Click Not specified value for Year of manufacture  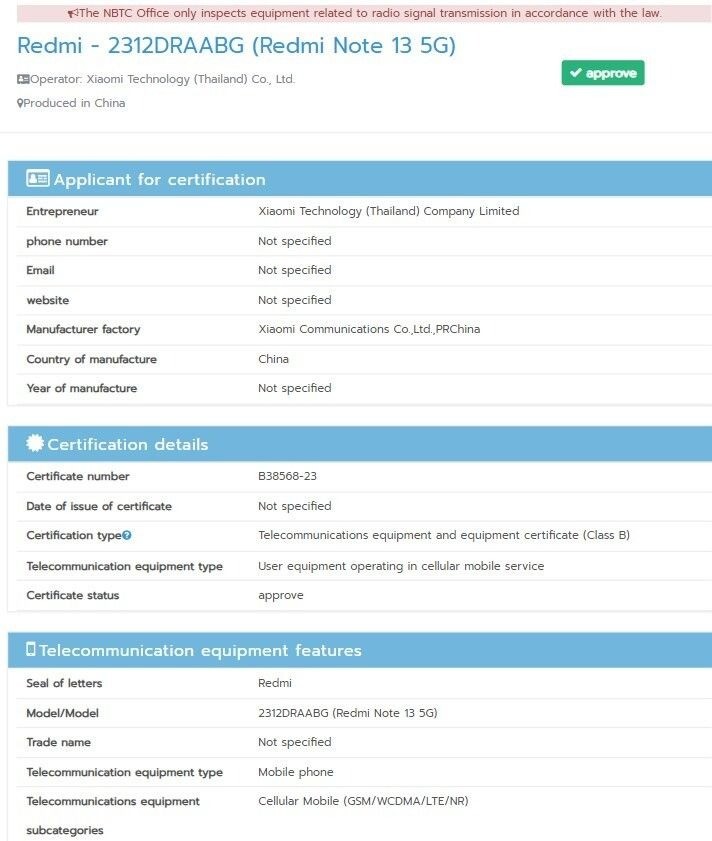pos(295,388)
